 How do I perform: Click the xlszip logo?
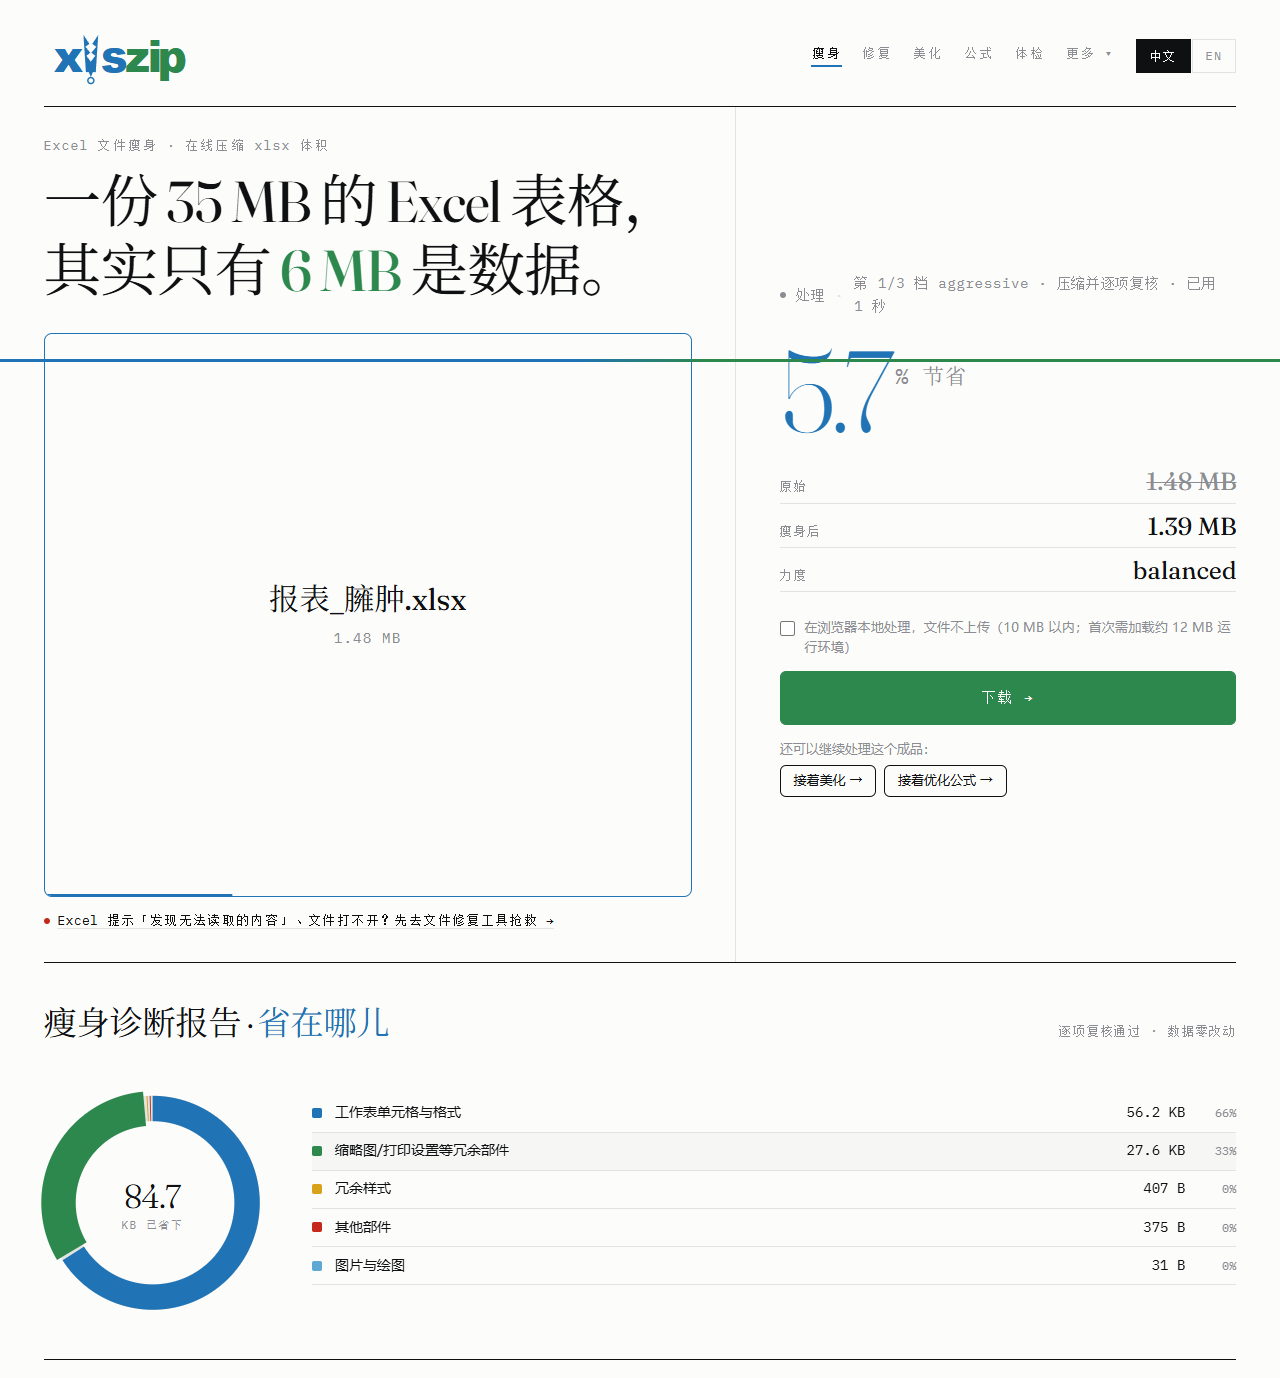120,59
